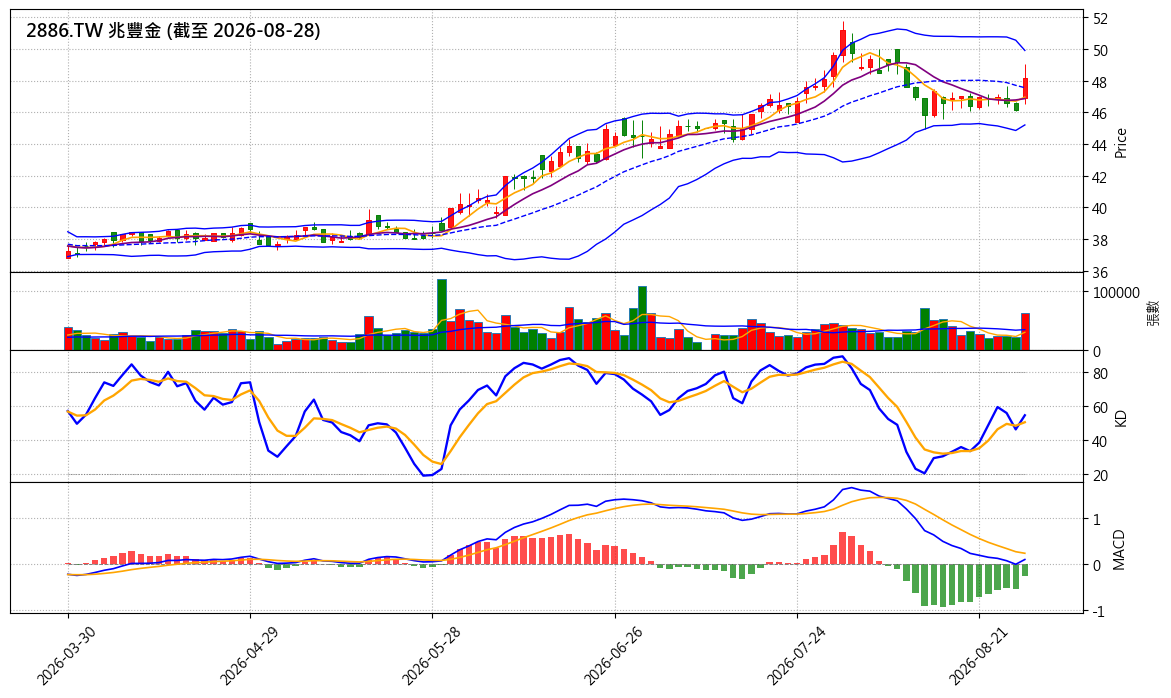This screenshot has width=1171, height=698.
Task: Click the 100000 volume tick label
Action: pyautogui.click(x=1116, y=293)
